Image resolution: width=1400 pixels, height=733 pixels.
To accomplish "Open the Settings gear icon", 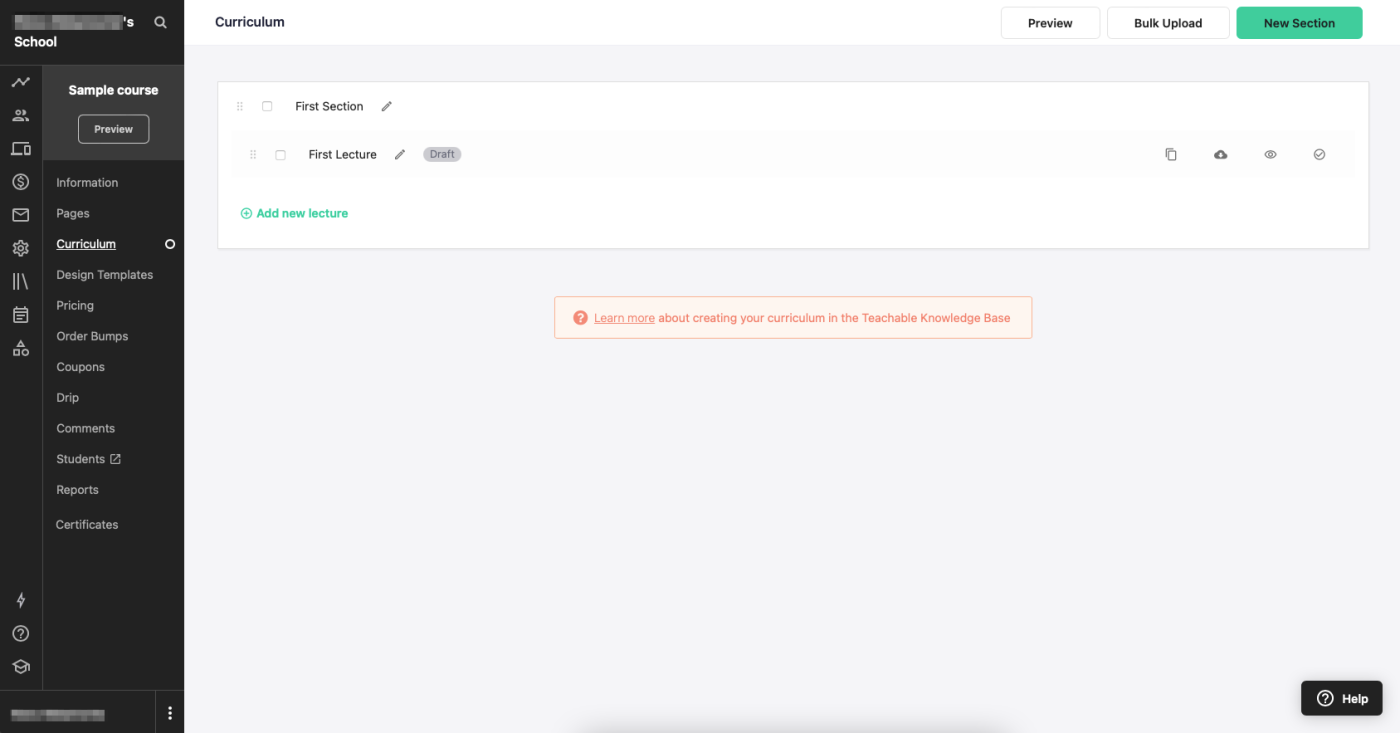I will pyautogui.click(x=20, y=249).
